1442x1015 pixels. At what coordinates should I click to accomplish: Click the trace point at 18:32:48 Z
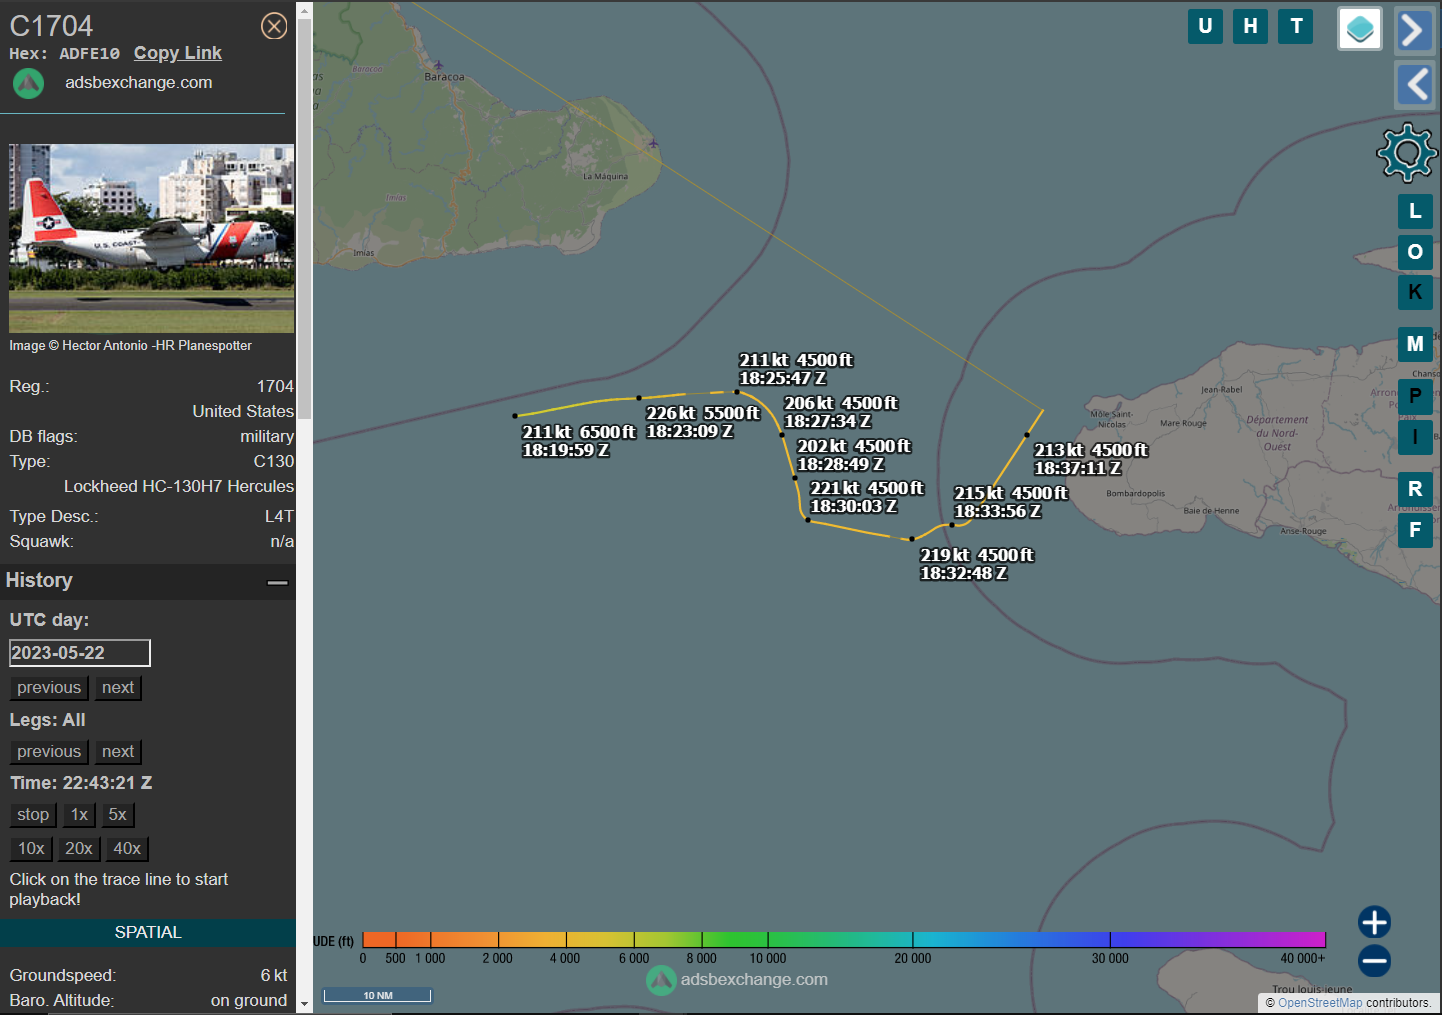(912, 539)
